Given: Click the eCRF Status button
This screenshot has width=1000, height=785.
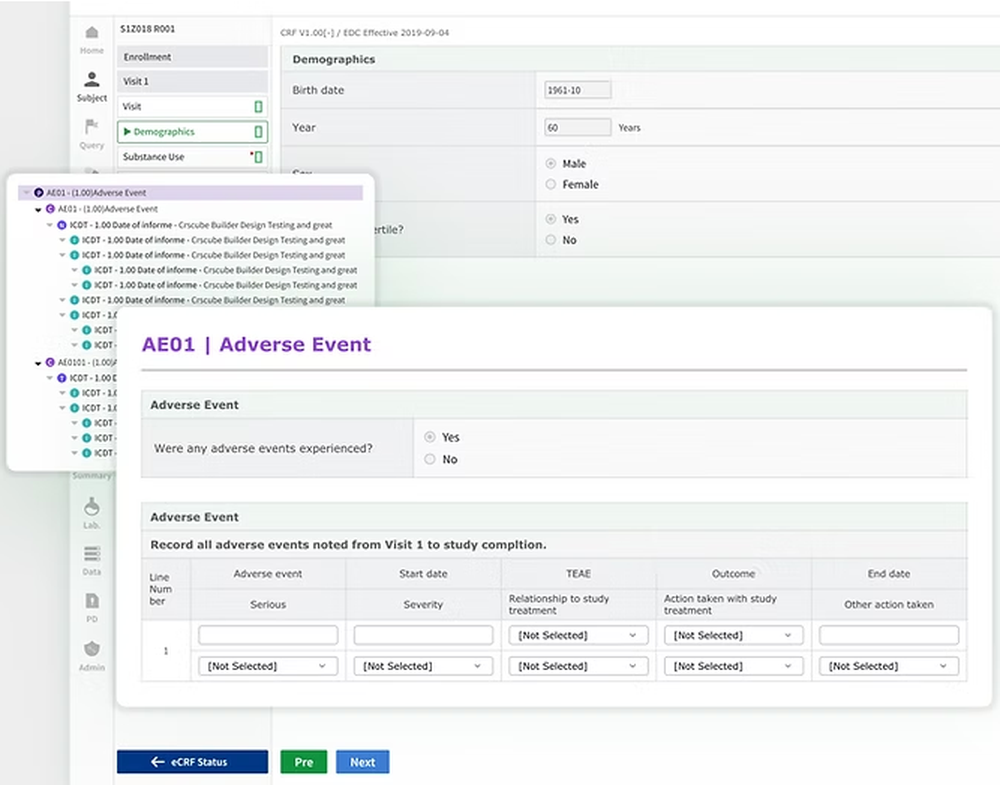Looking at the screenshot, I should coord(191,761).
